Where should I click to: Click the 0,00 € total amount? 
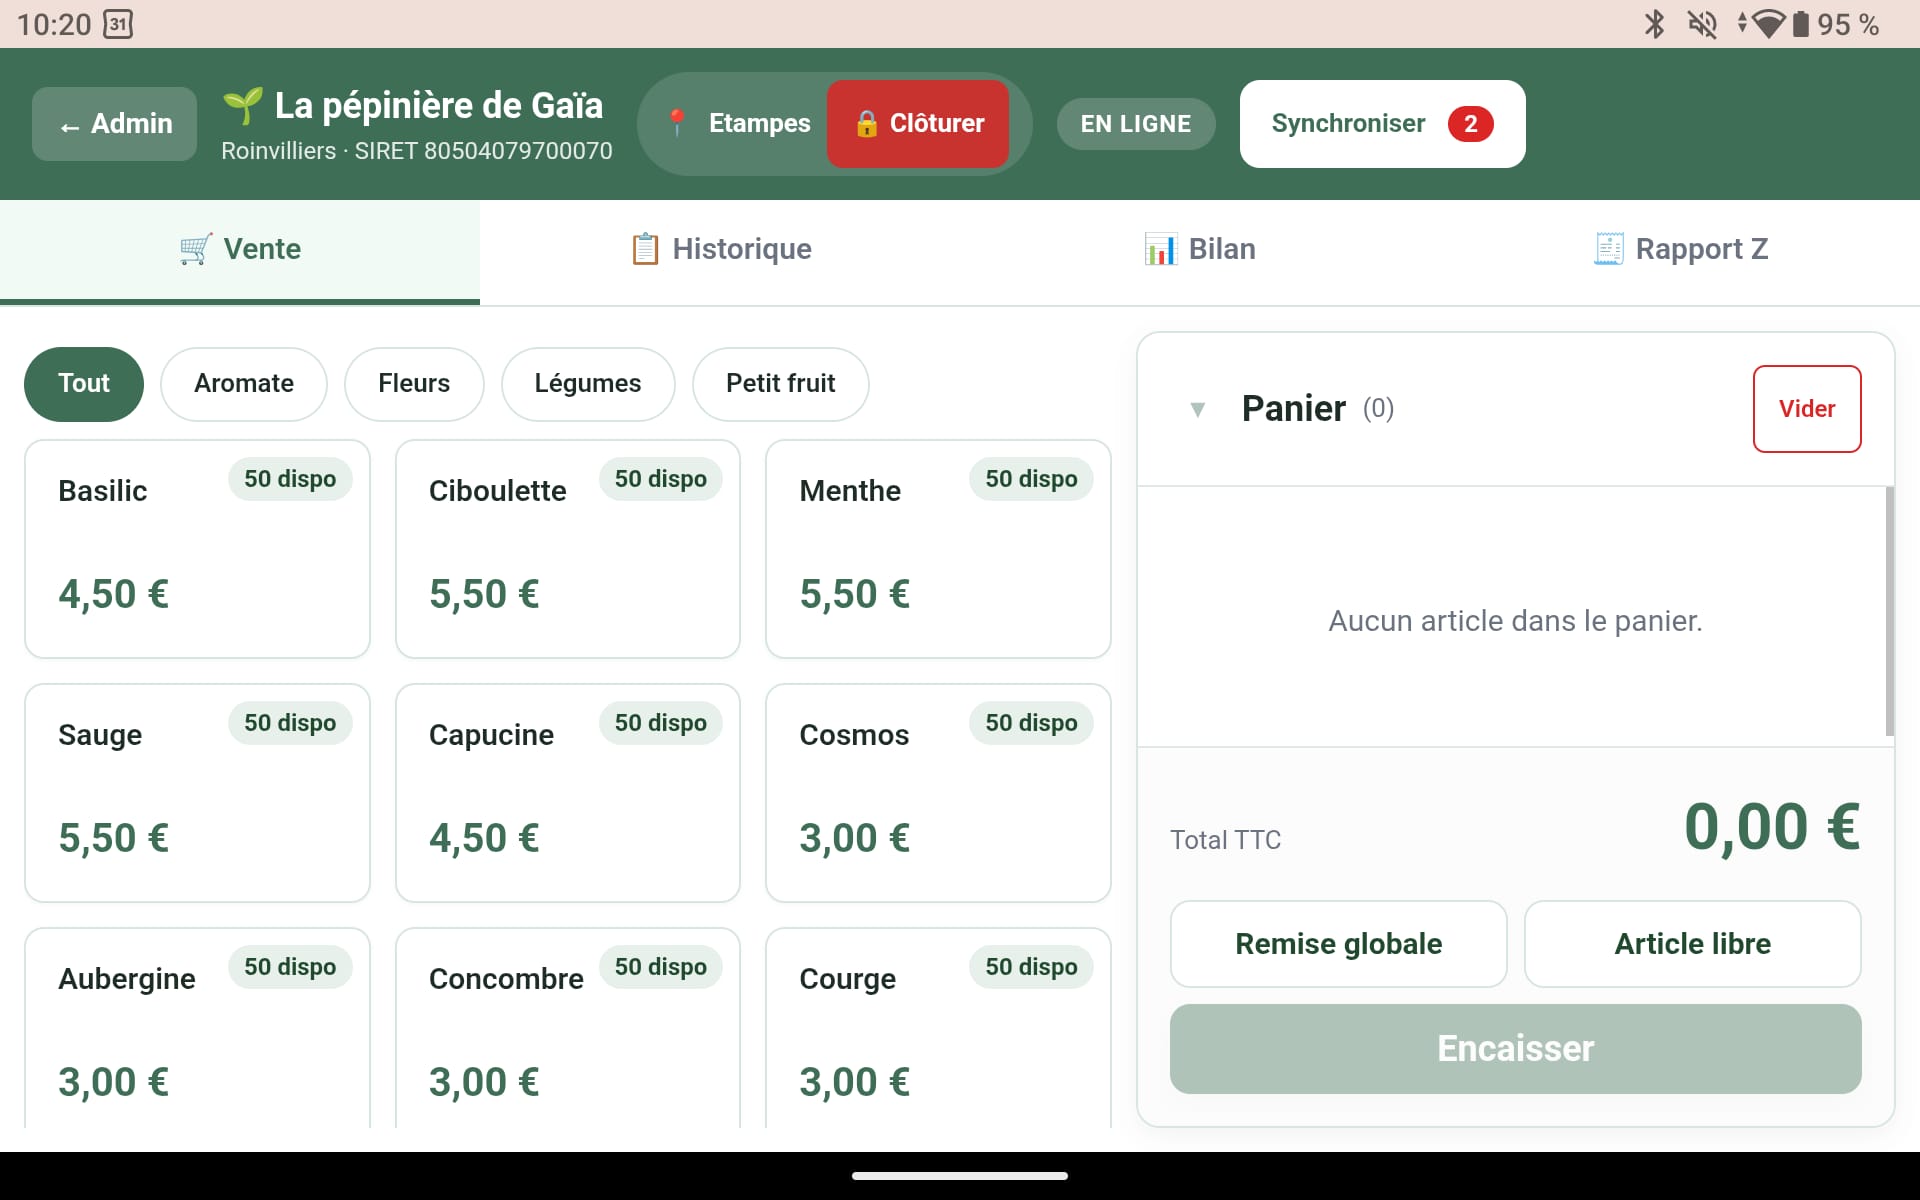click(1772, 827)
